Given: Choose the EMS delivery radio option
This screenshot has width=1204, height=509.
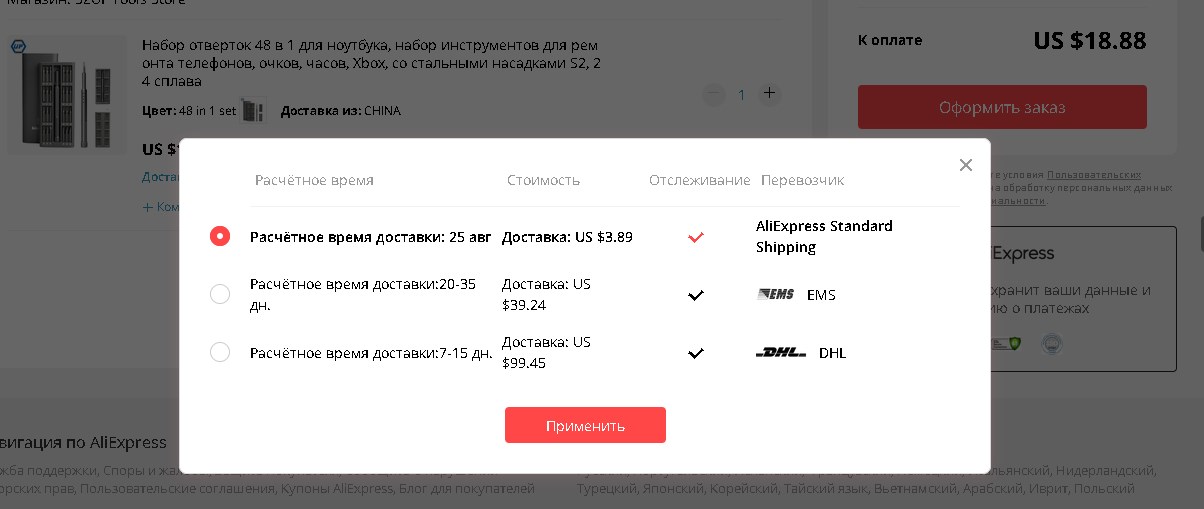Looking at the screenshot, I should click(x=220, y=294).
